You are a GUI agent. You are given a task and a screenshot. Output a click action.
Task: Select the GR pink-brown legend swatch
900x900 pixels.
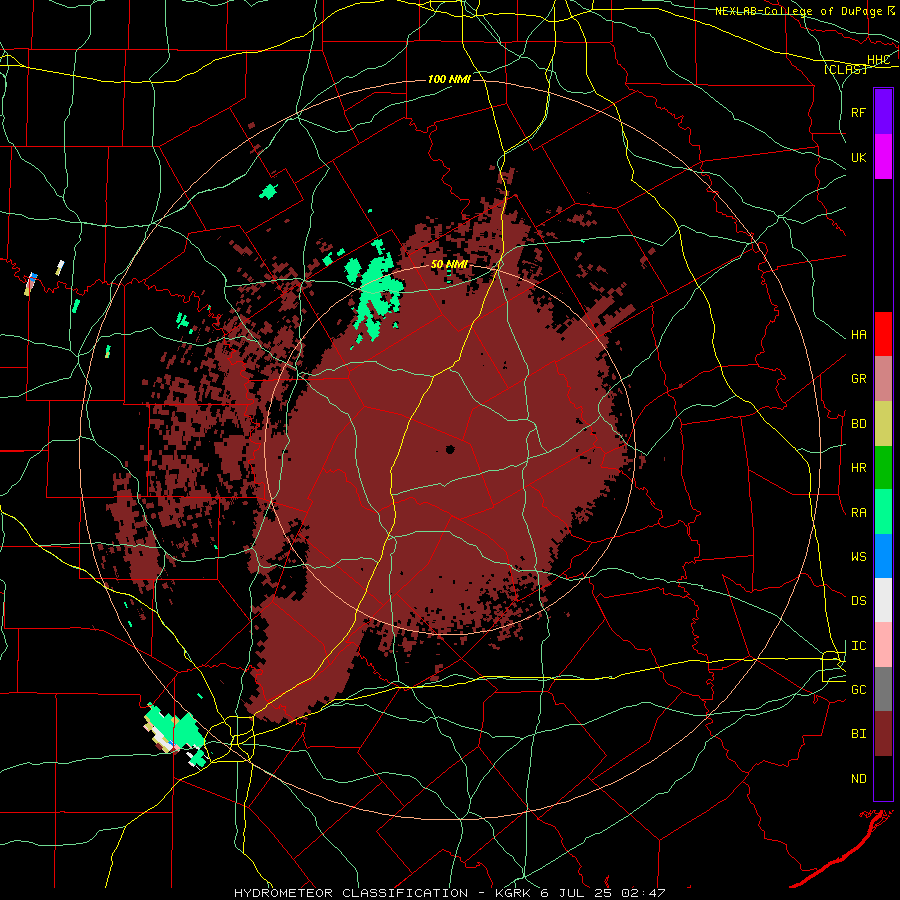click(x=883, y=379)
